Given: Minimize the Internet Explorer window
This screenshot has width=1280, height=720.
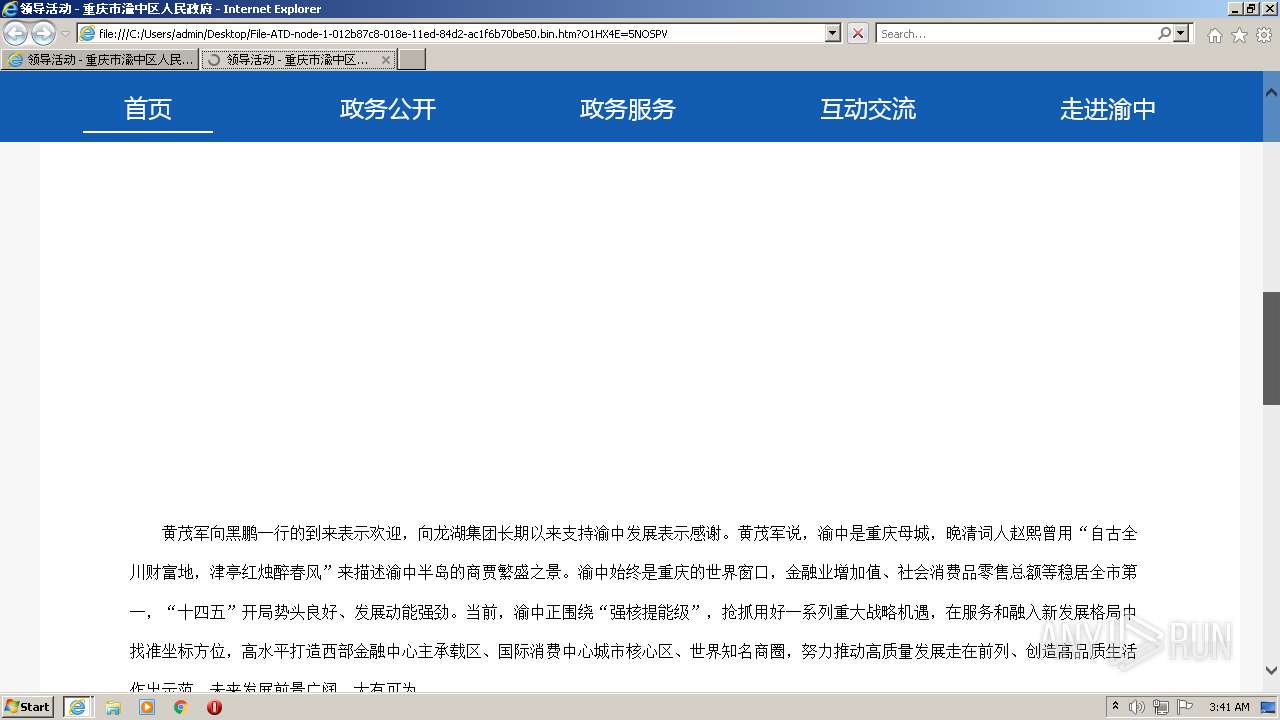Looking at the screenshot, I should (x=1235, y=9).
